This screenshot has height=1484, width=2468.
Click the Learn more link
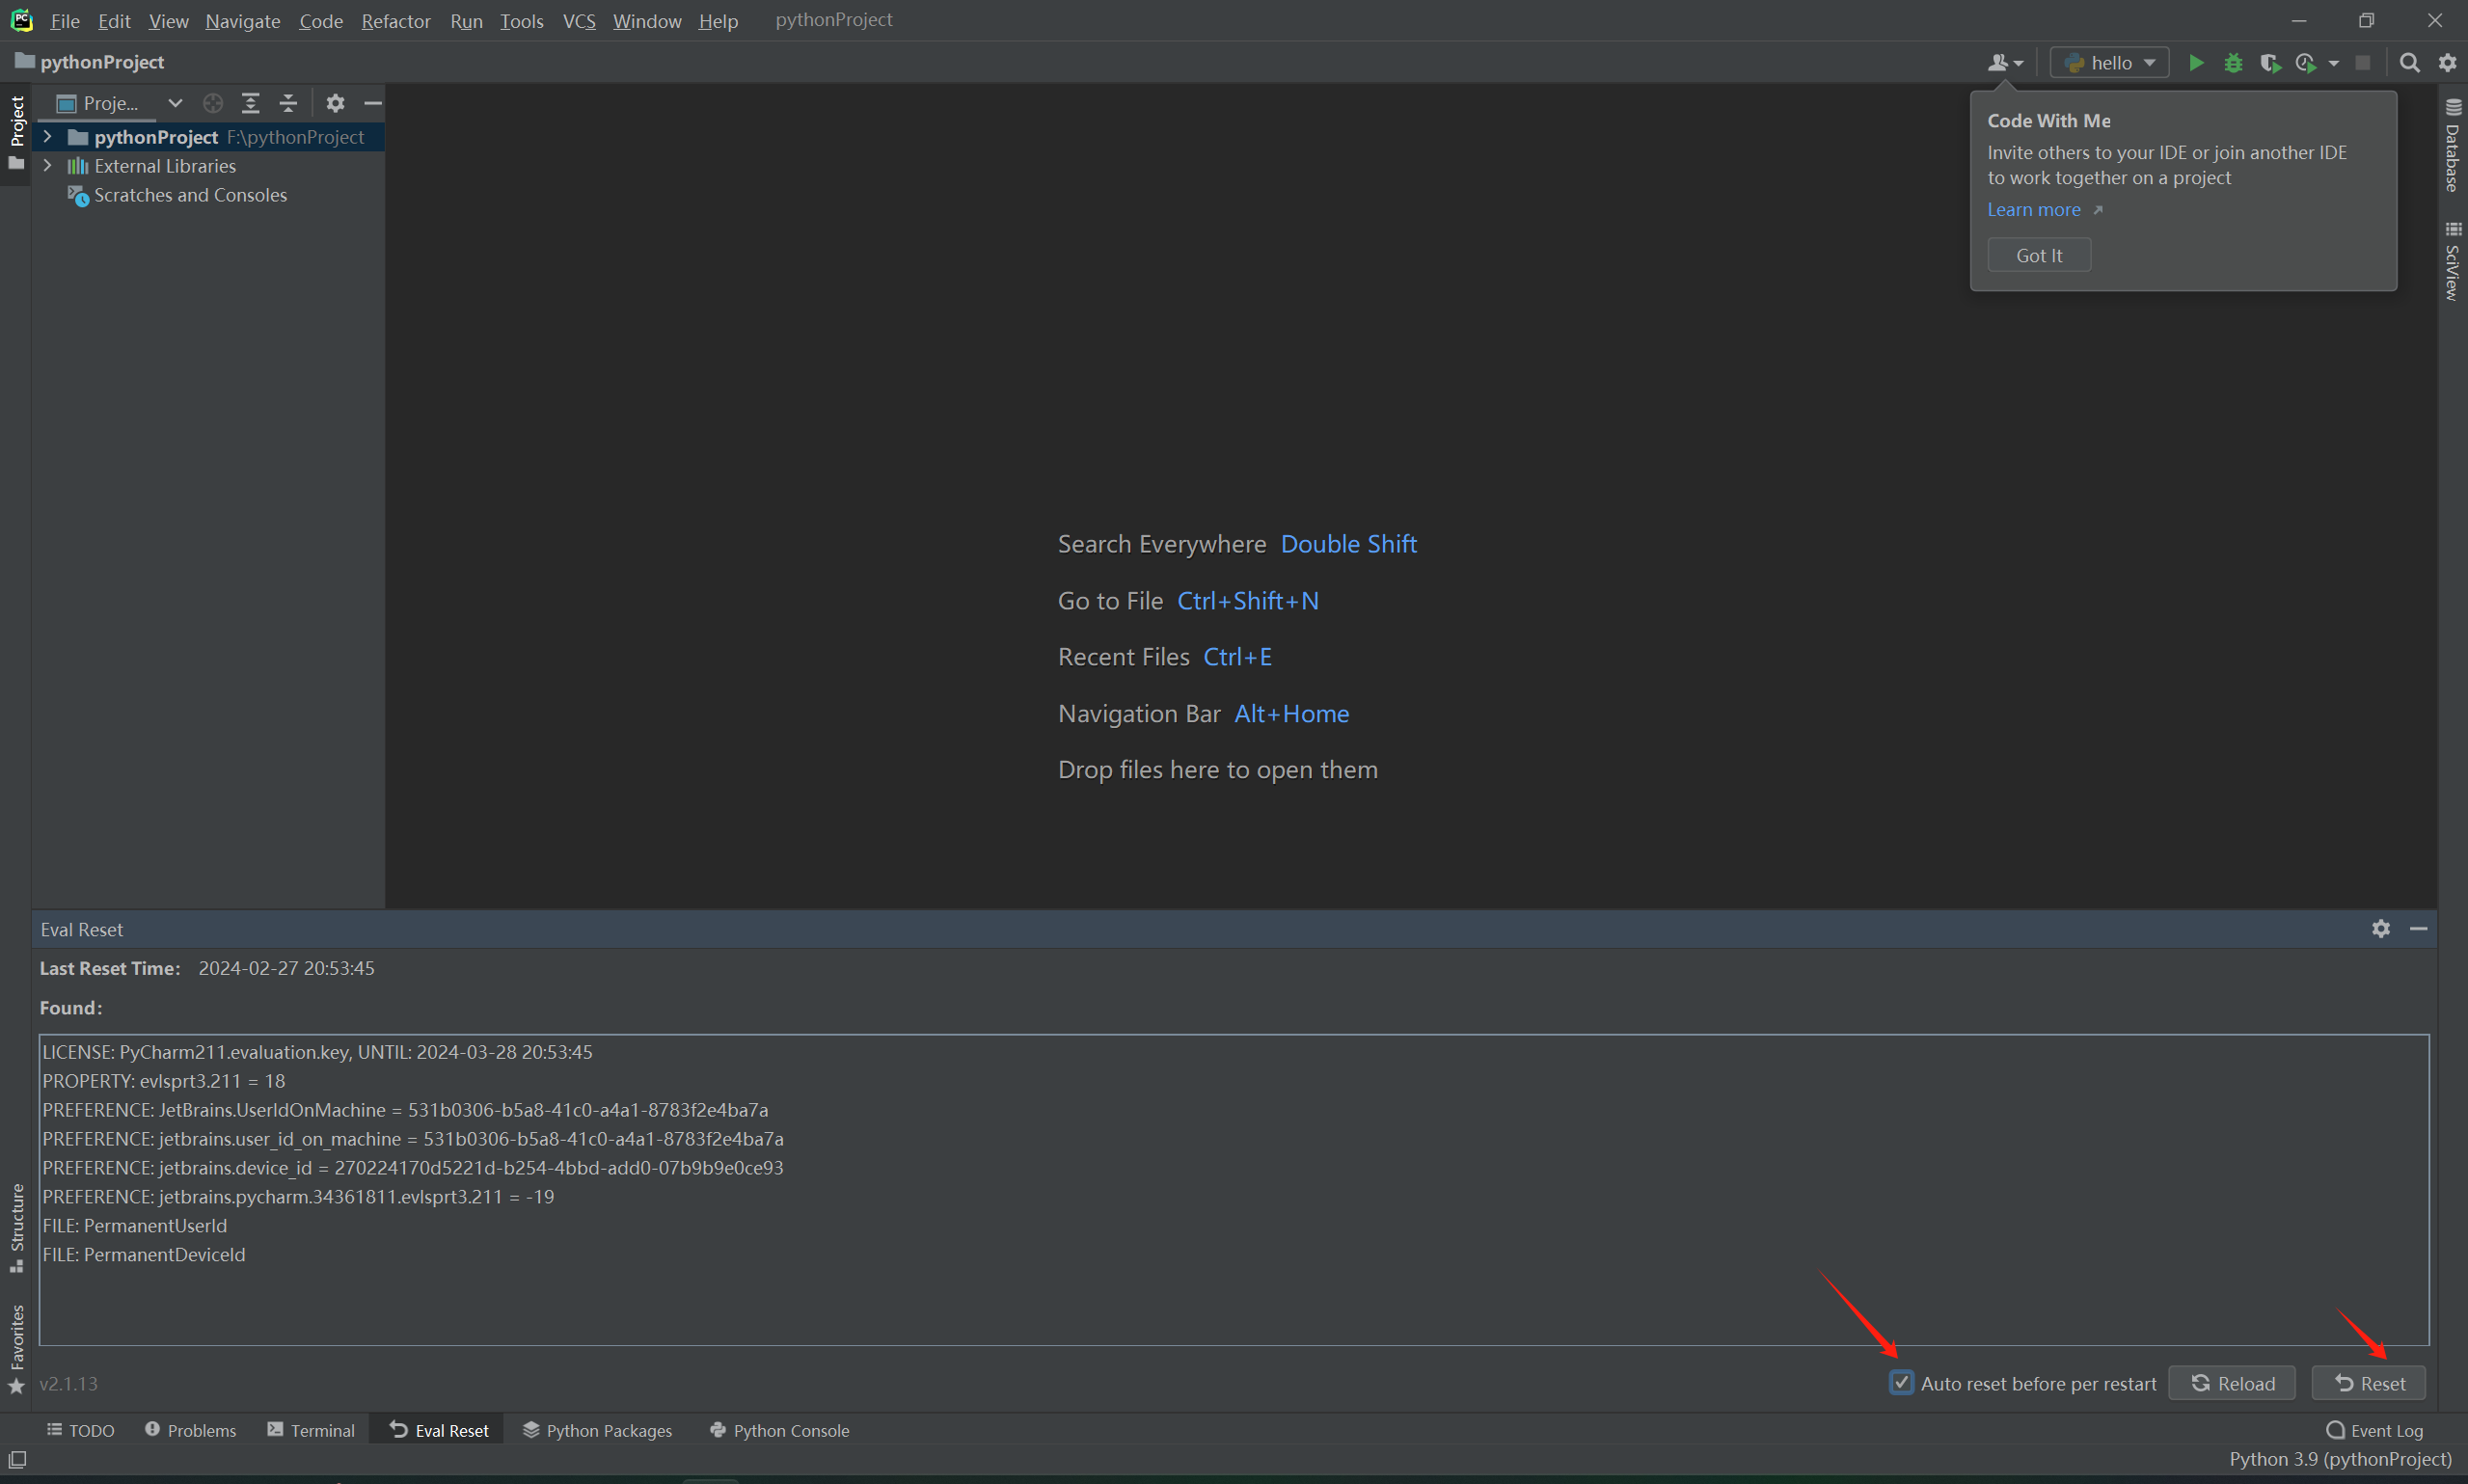(2033, 210)
